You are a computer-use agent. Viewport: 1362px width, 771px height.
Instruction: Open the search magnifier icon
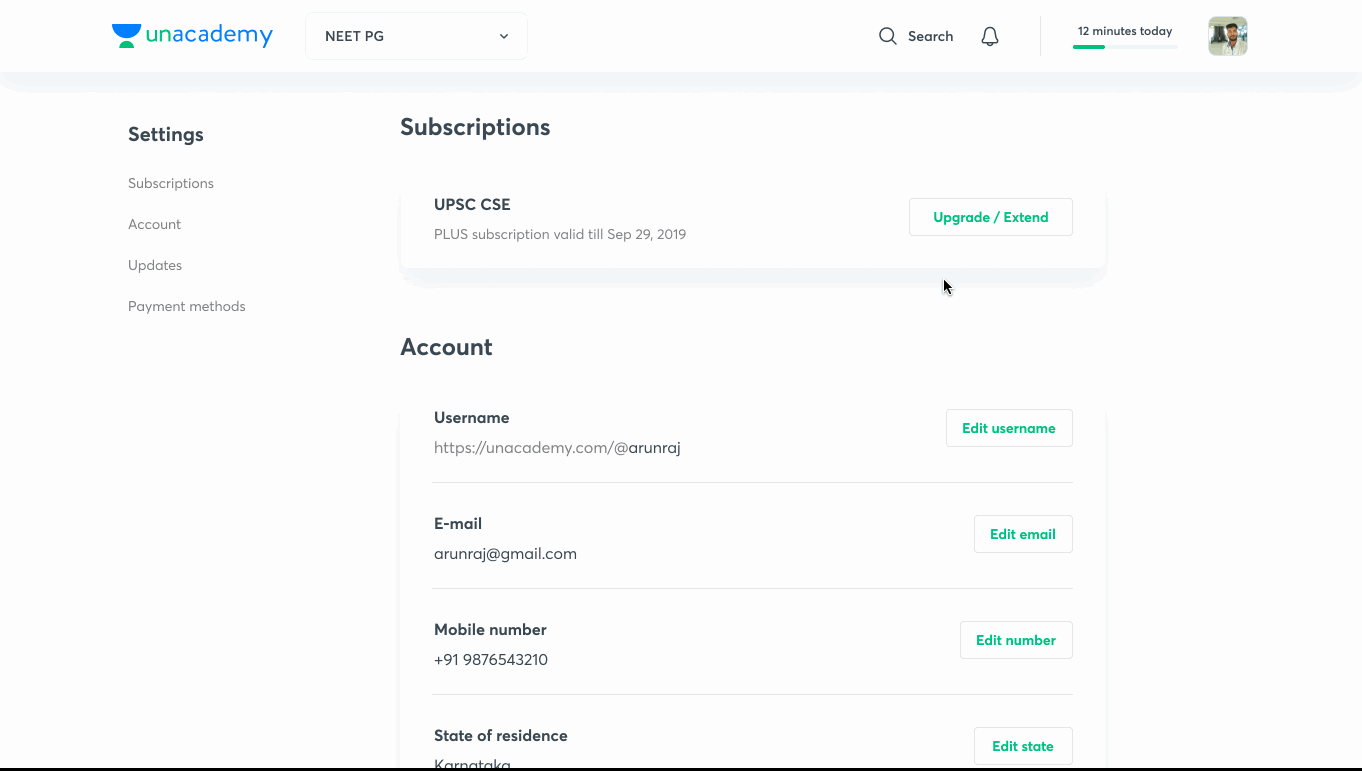887,36
